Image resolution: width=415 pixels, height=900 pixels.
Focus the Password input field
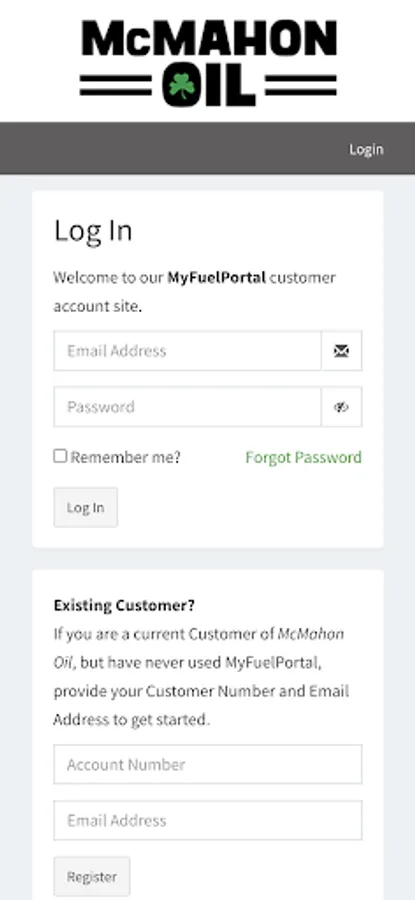coord(188,407)
